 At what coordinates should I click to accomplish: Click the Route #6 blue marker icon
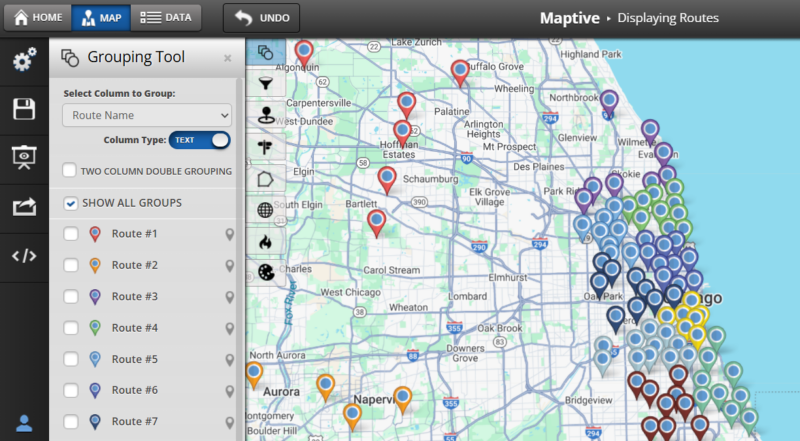coord(95,390)
